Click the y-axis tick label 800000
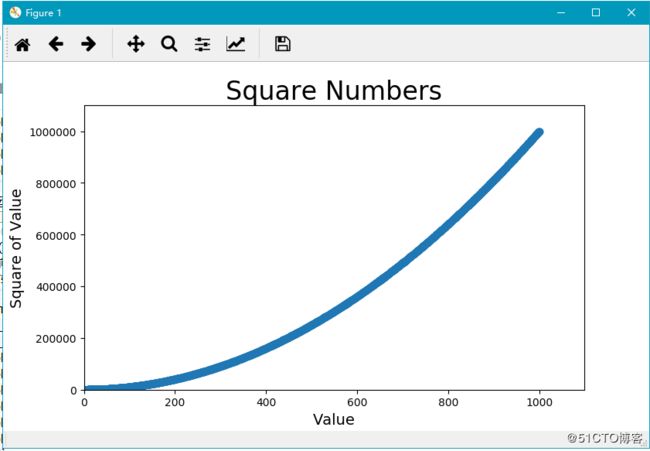The height and width of the screenshot is (451, 650). click(56, 184)
